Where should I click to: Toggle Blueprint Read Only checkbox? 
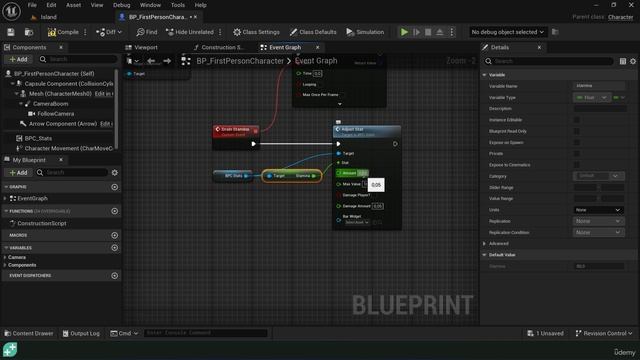[577, 131]
